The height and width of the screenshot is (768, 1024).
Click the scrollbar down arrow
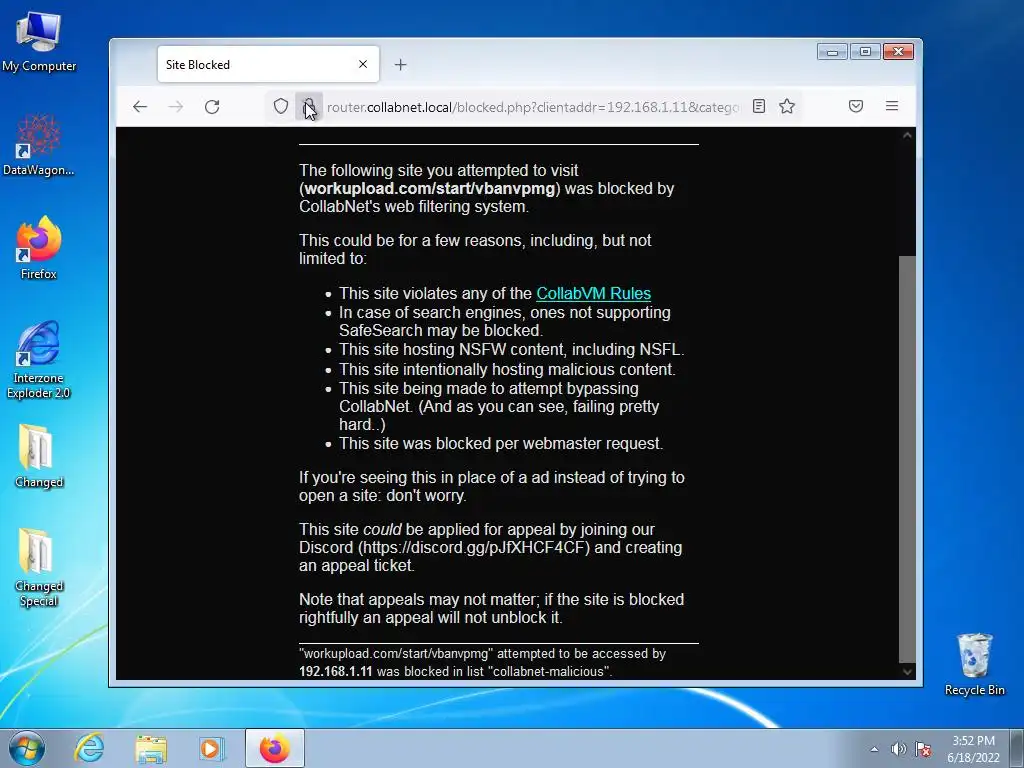point(907,671)
